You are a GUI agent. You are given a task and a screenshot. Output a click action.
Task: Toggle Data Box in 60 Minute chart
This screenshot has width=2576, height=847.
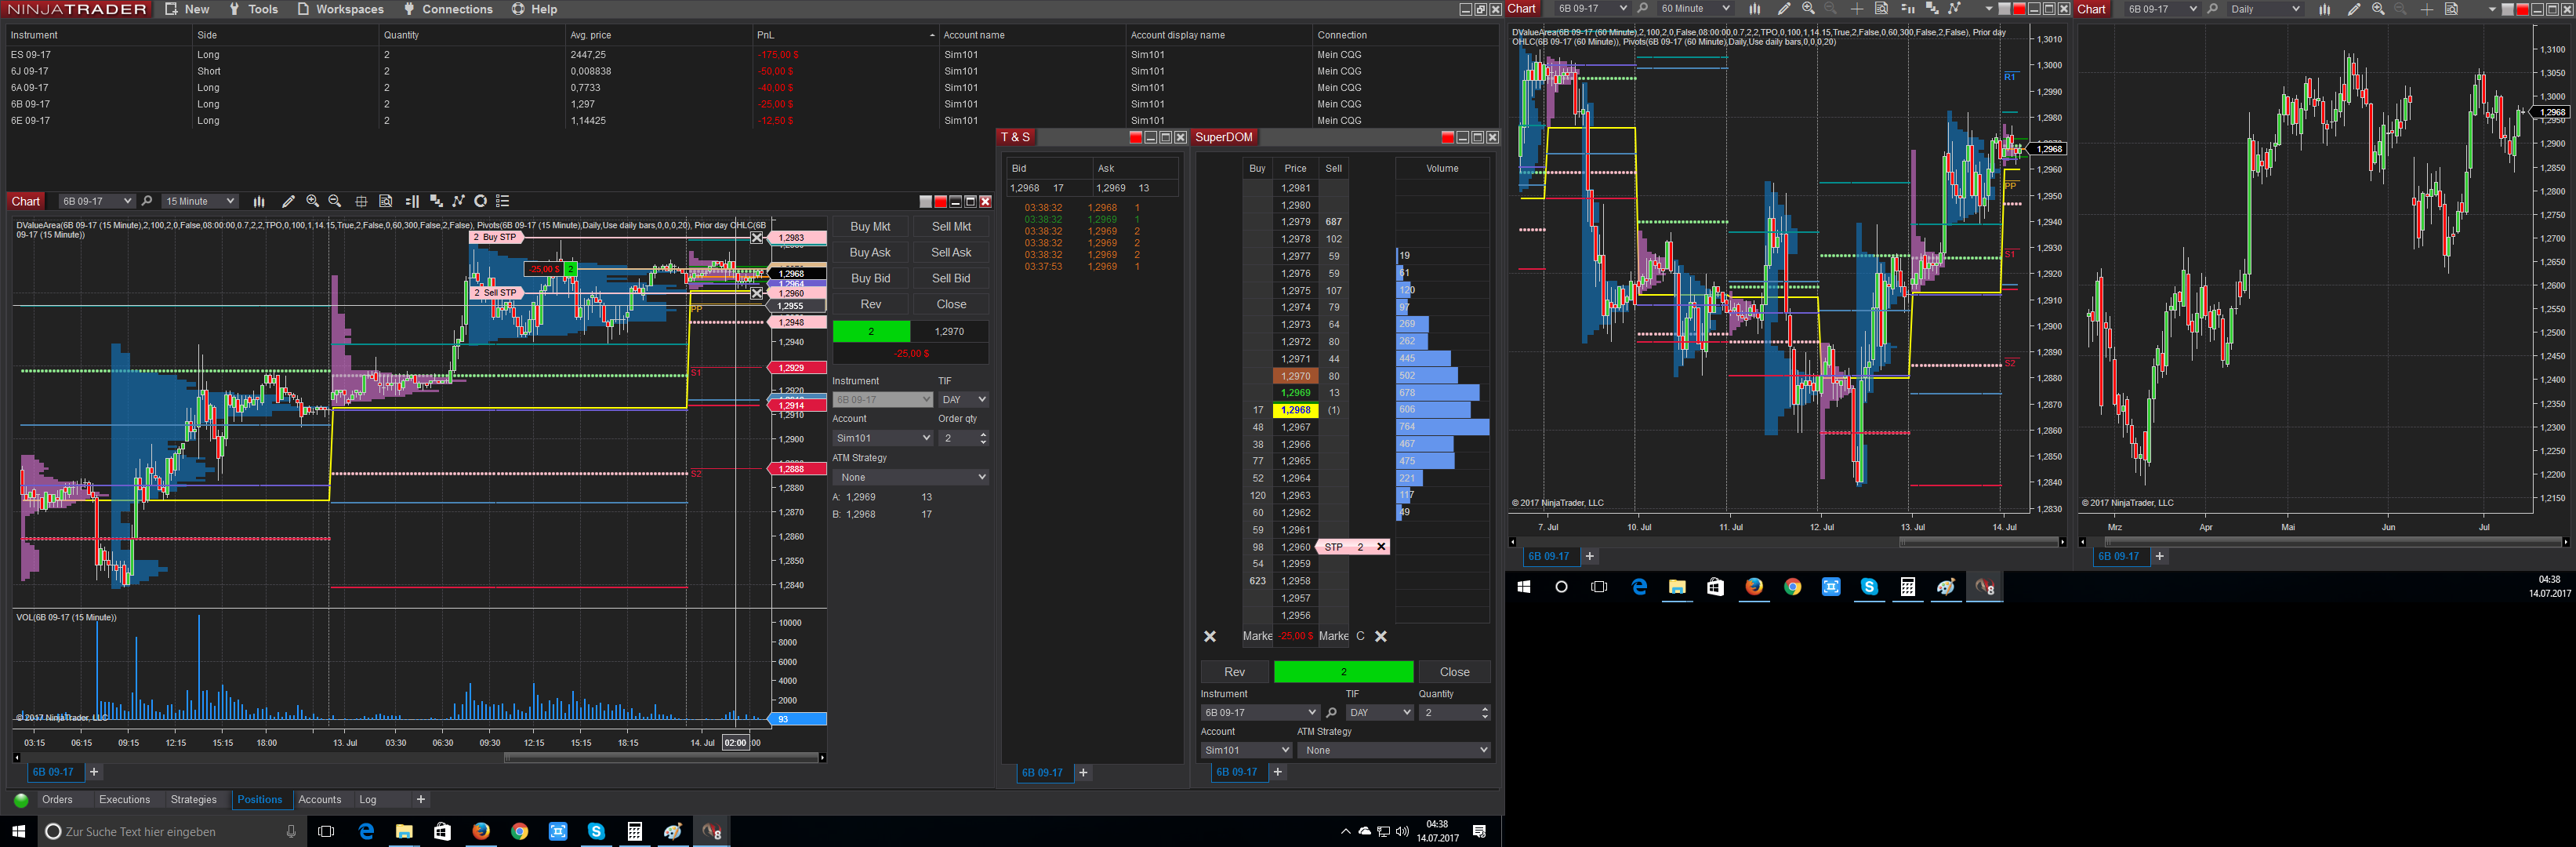click(x=1881, y=9)
